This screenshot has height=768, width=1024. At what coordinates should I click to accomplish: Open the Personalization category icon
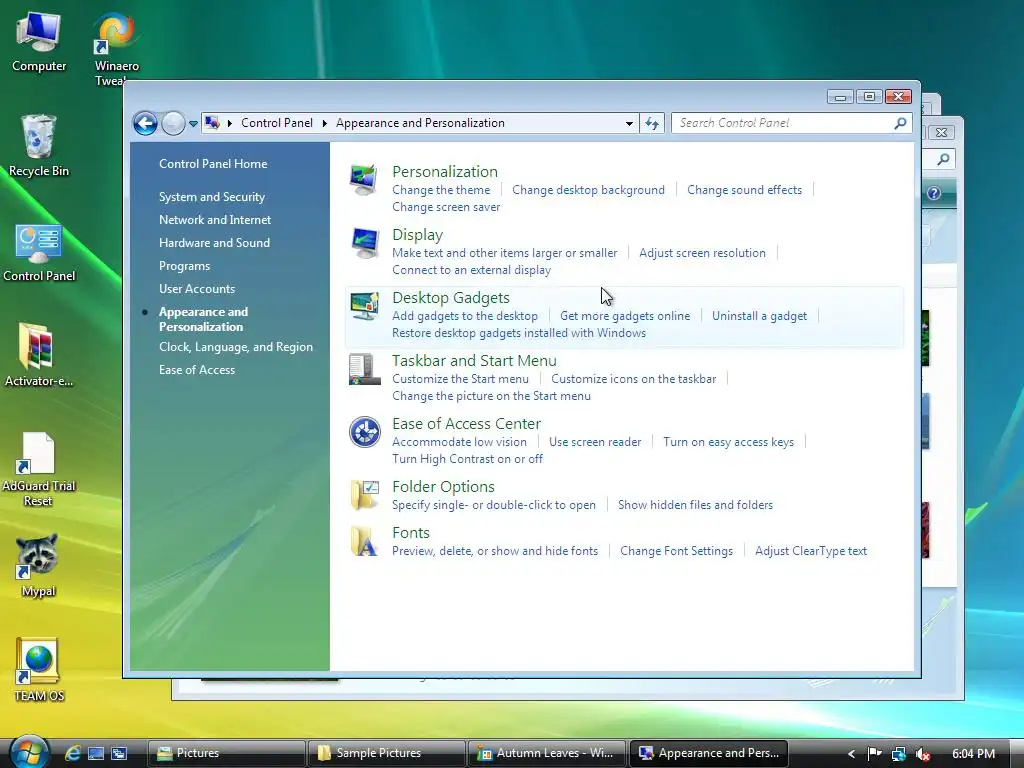pos(364,179)
